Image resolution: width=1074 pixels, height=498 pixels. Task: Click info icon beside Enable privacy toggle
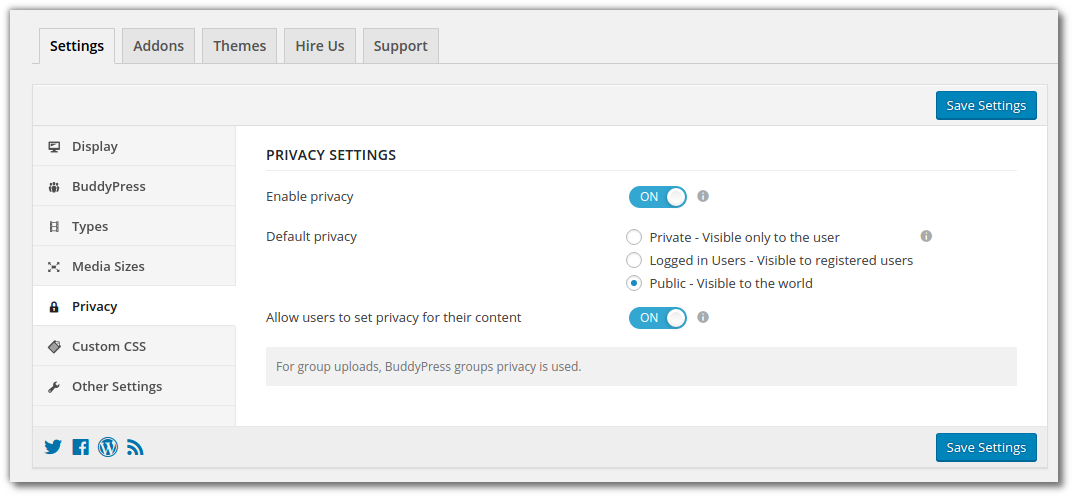click(x=703, y=196)
